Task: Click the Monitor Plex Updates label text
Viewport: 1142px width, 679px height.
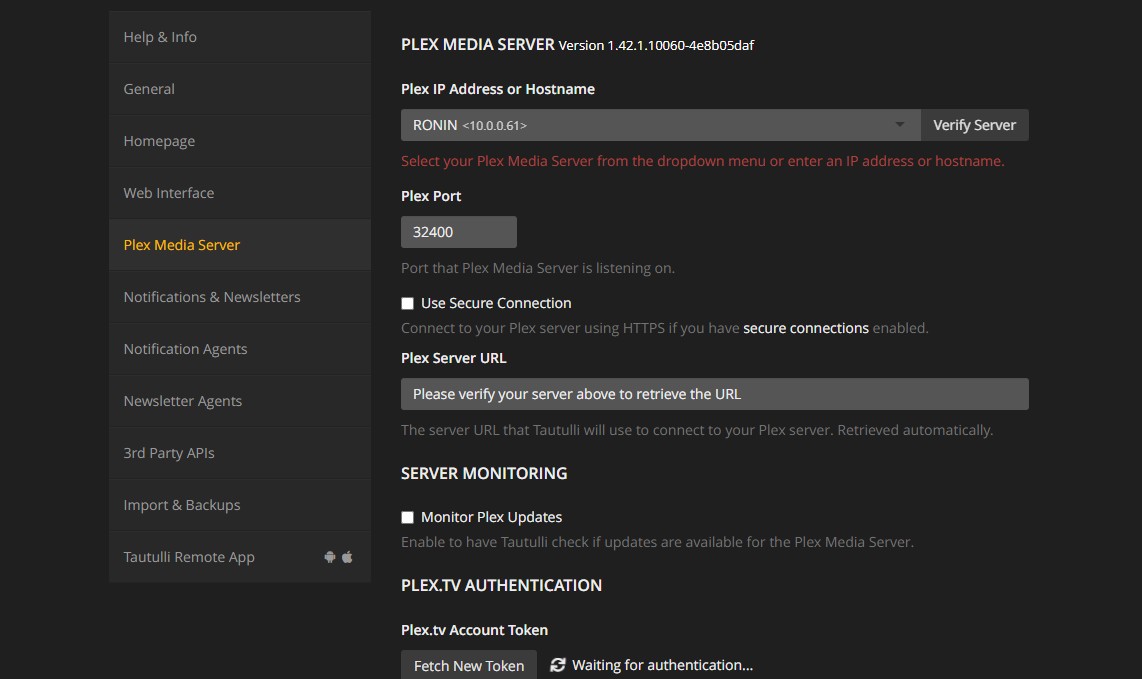Action: click(x=492, y=517)
